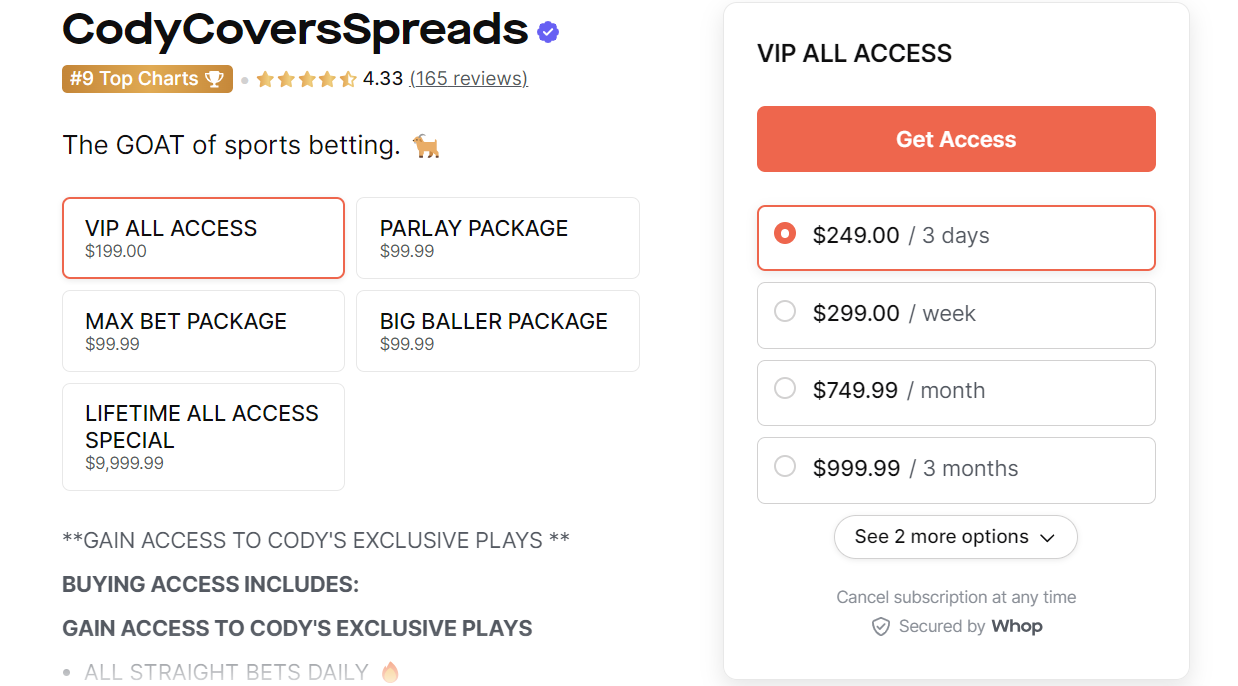
Task: Select the LIFETIME ALL ACCESS SPECIAL card
Action: pos(203,437)
